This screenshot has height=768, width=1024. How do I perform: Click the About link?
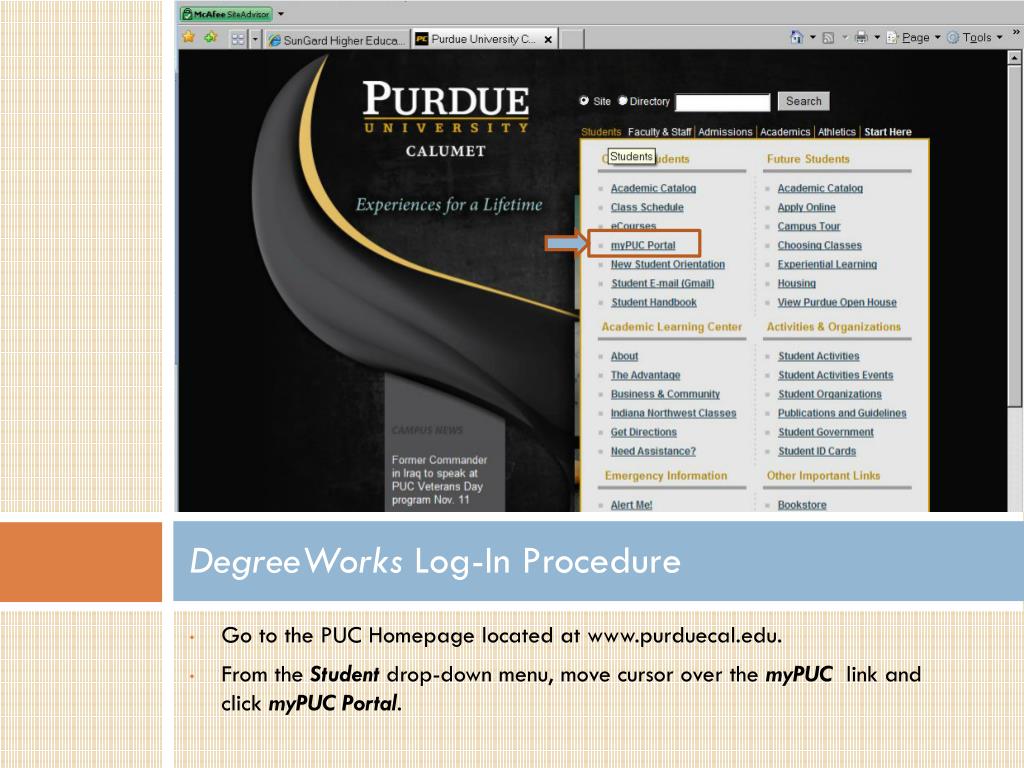pos(624,356)
